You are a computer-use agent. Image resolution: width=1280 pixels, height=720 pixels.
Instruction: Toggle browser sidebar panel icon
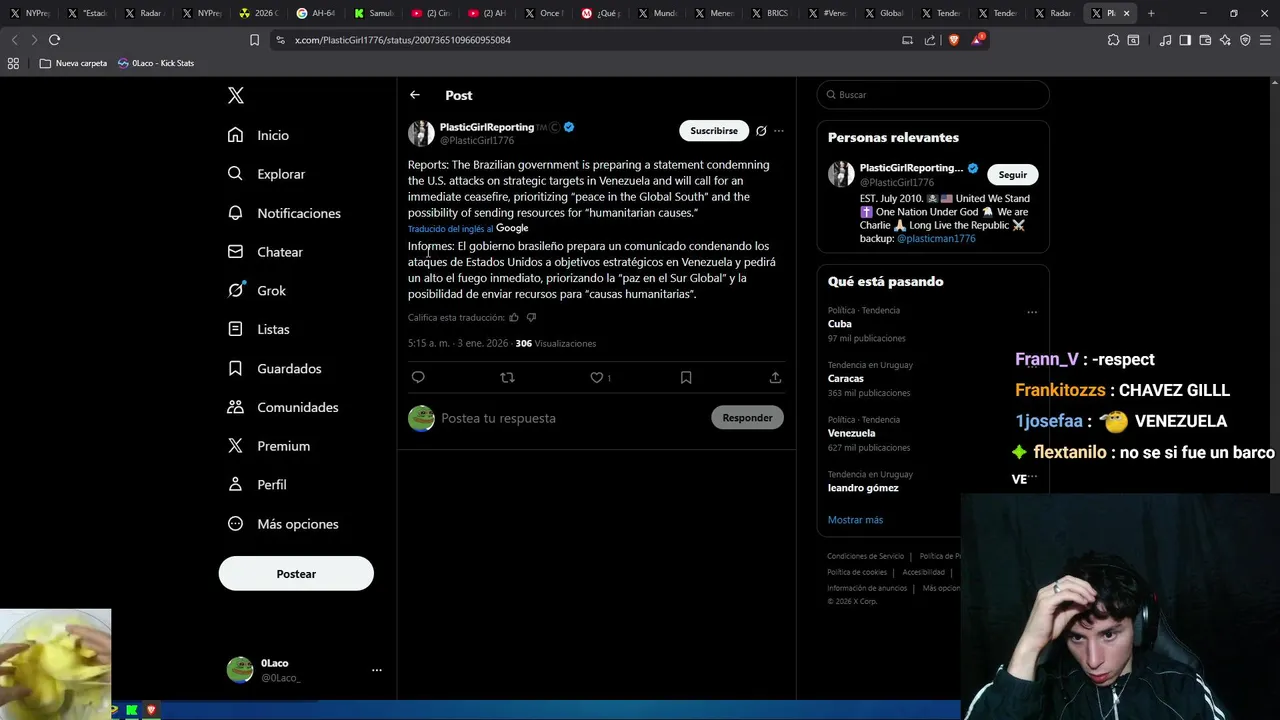tap(1185, 40)
